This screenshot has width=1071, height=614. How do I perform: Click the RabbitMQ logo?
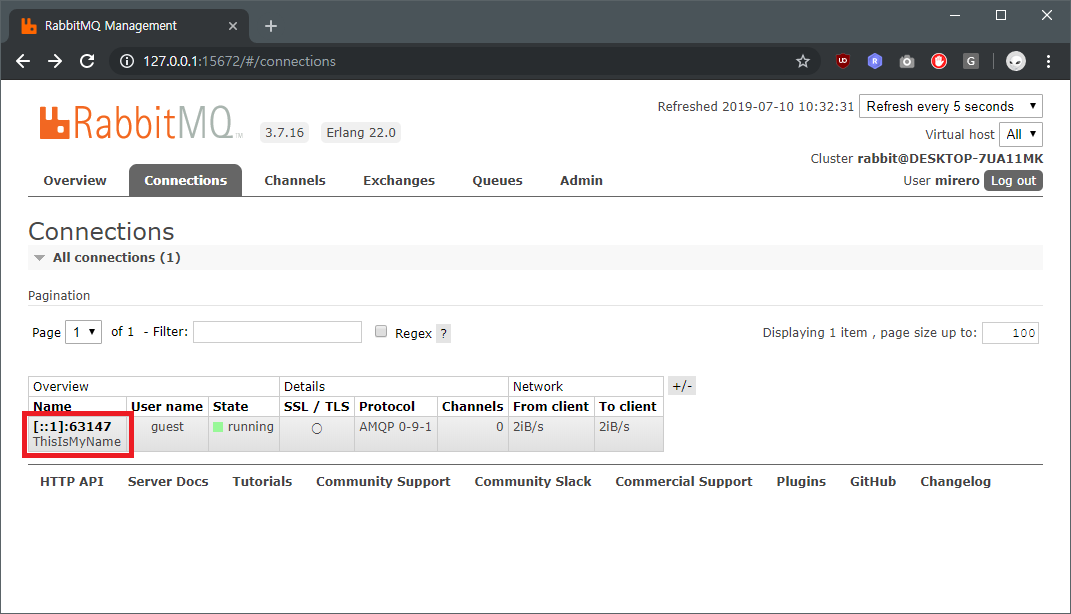tap(141, 123)
